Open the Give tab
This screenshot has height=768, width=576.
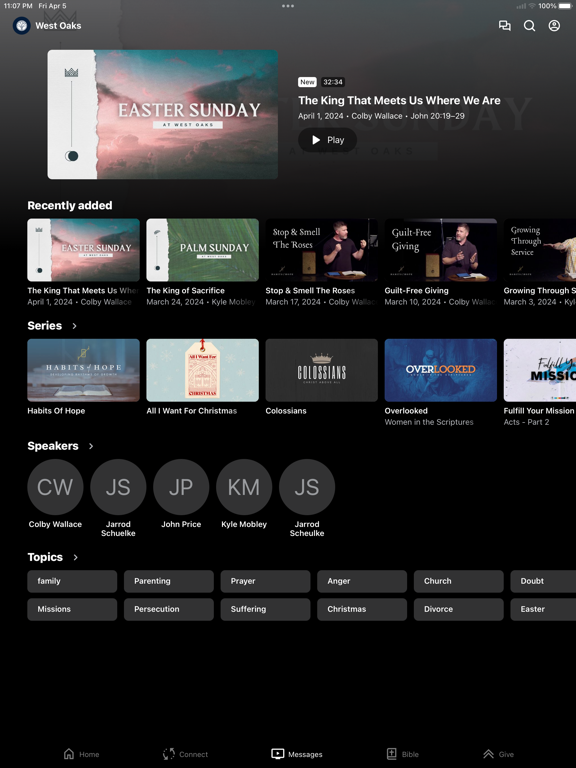[x=498, y=754]
